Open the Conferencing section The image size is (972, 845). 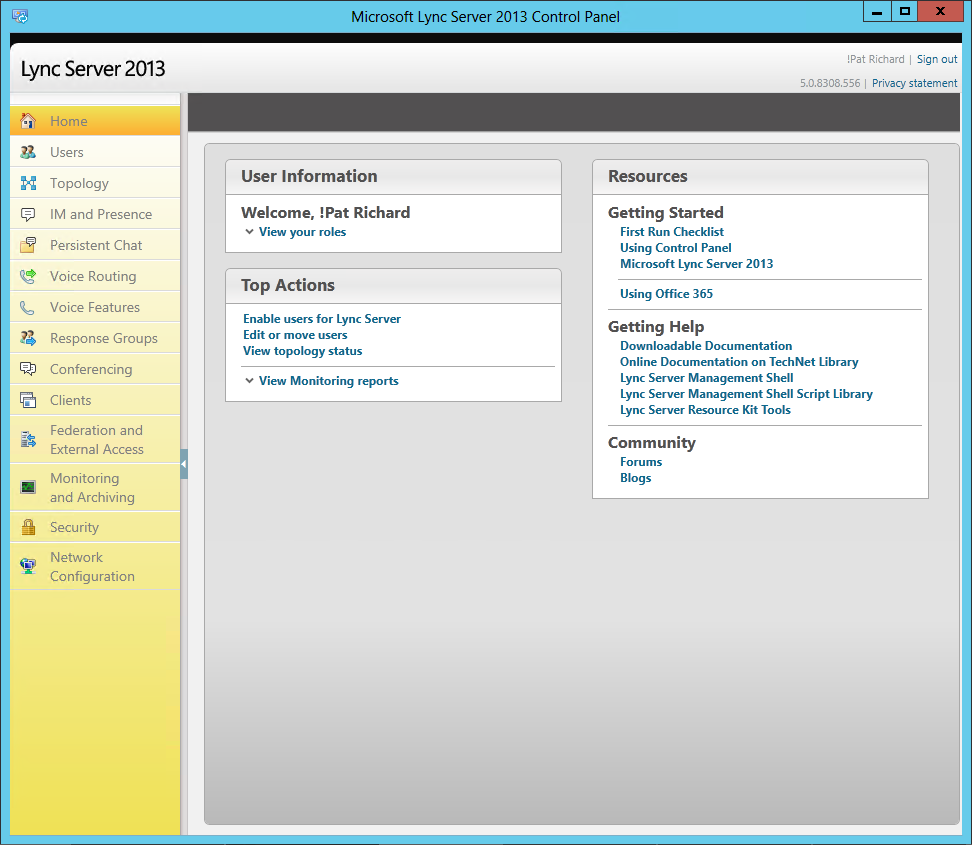(95, 369)
